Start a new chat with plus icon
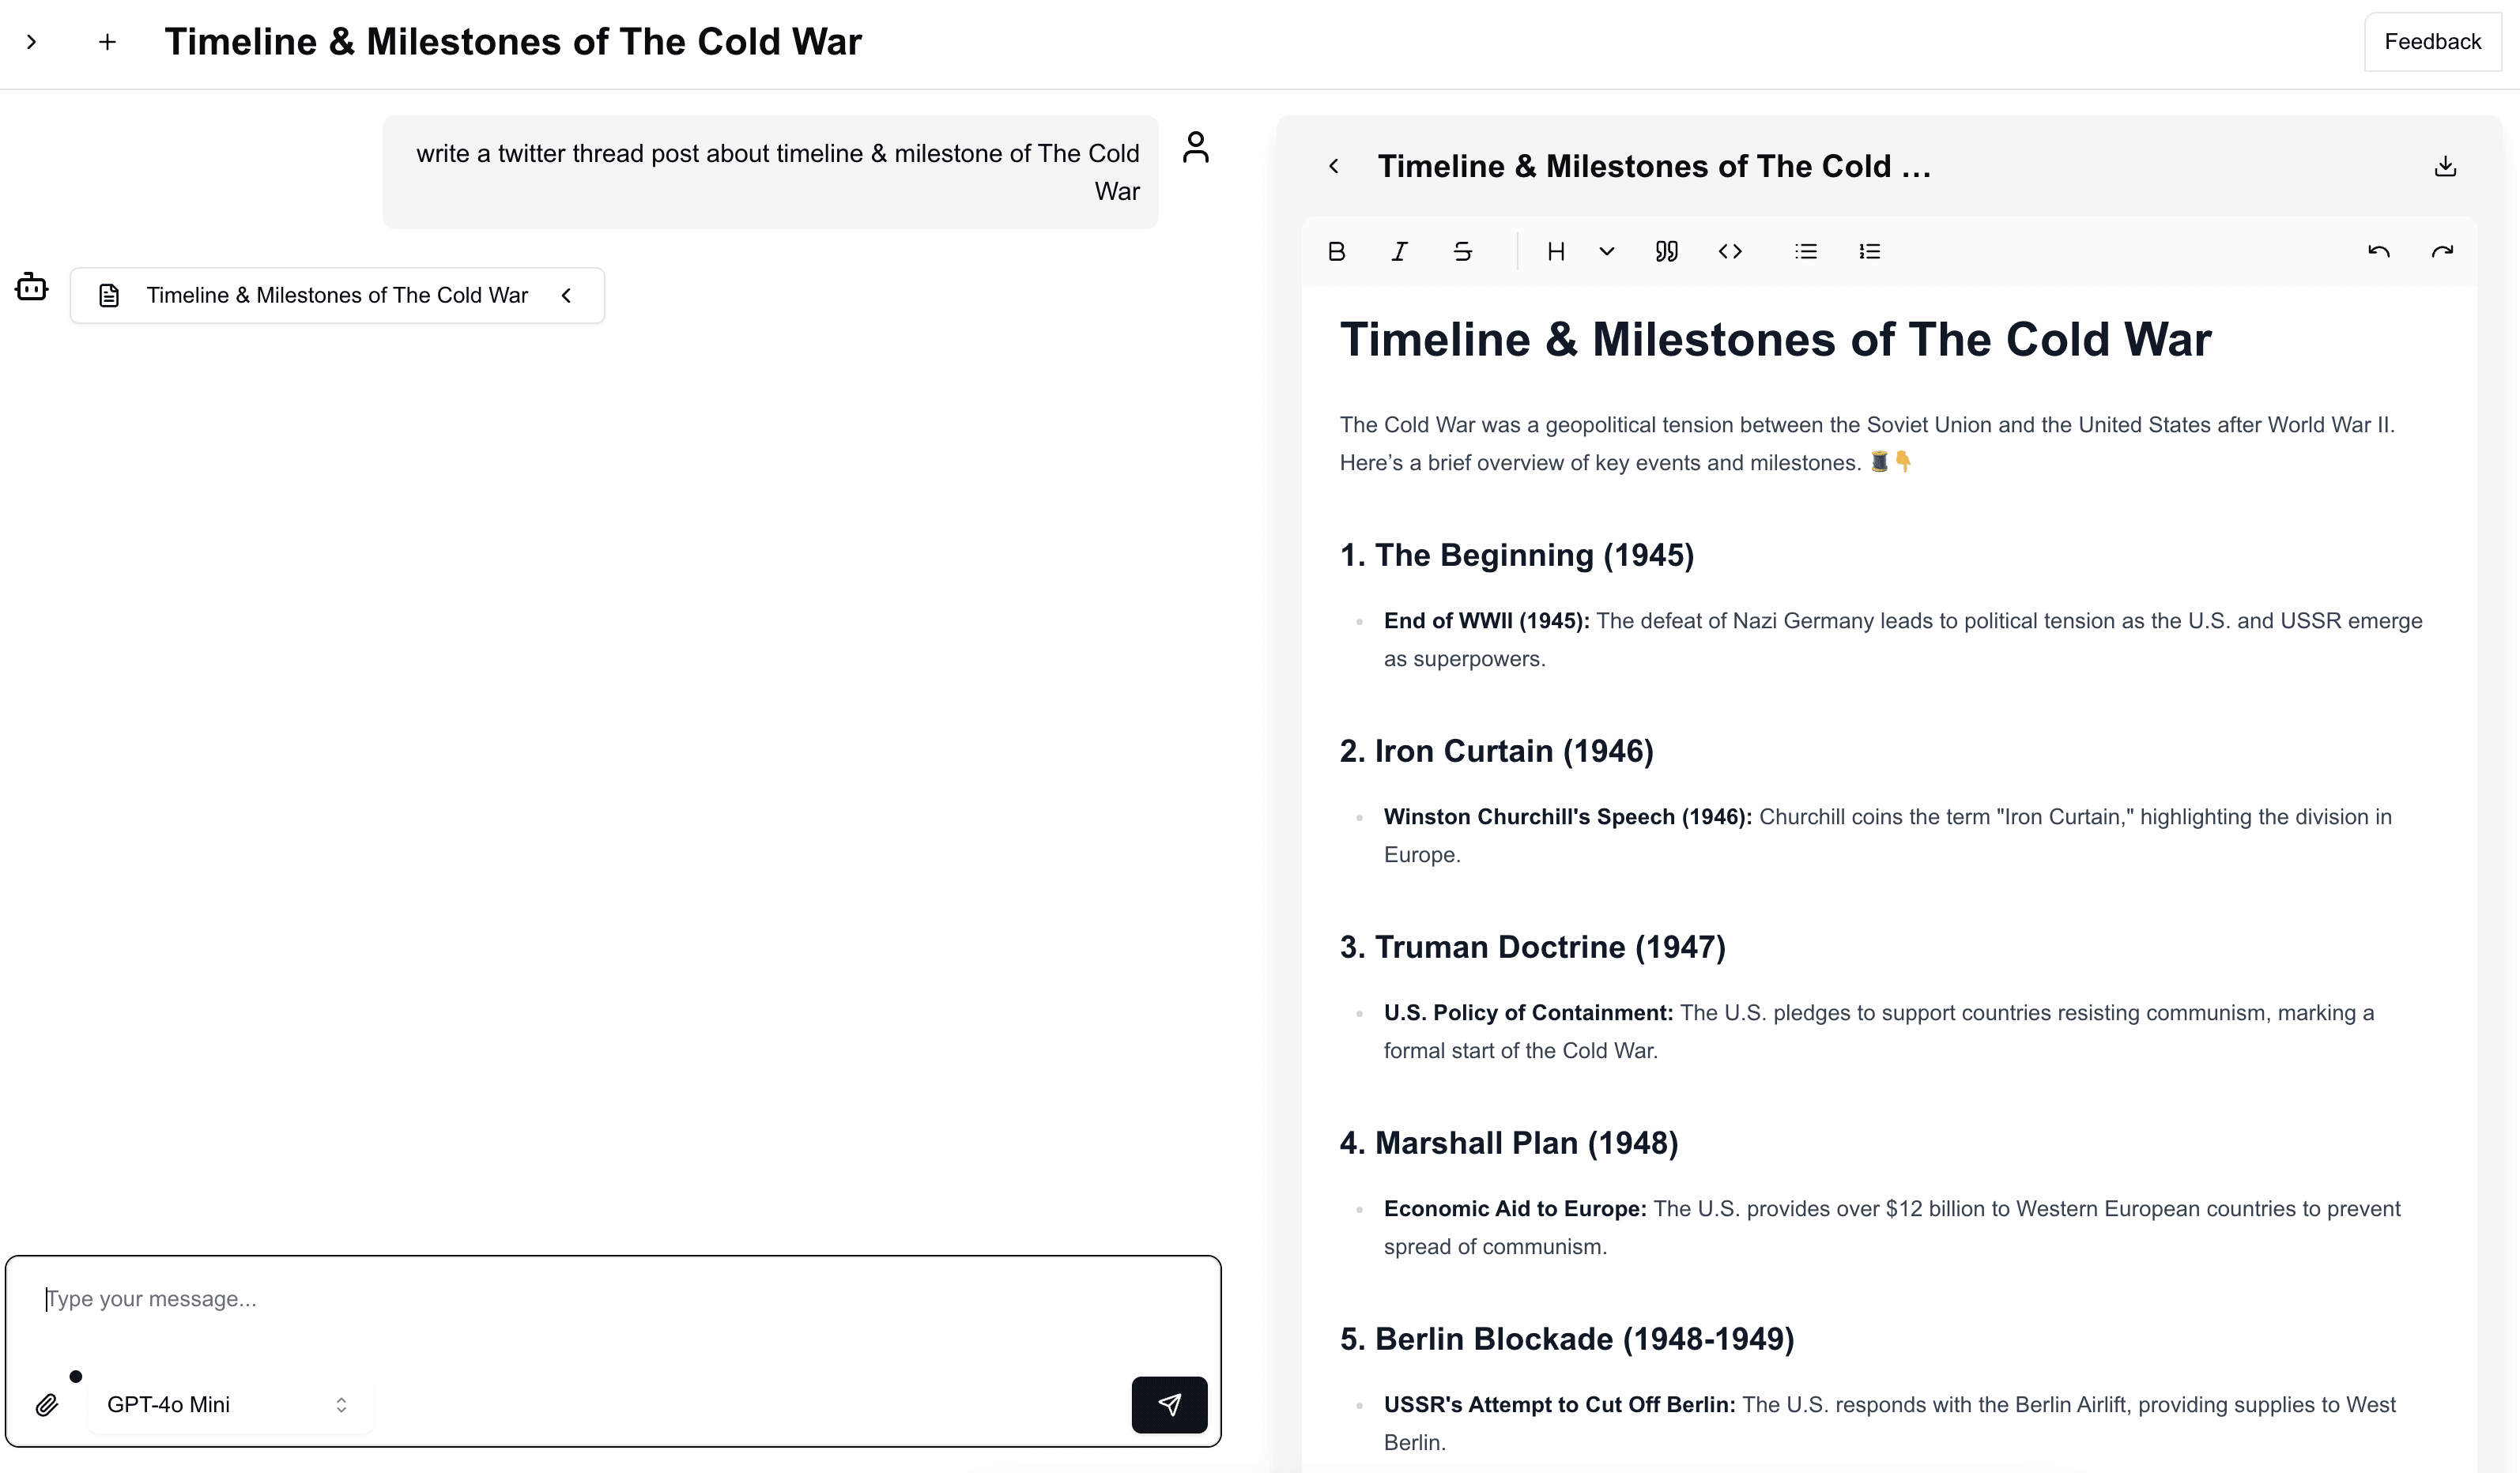Image resolution: width=2520 pixels, height=1473 pixels. 107,42
